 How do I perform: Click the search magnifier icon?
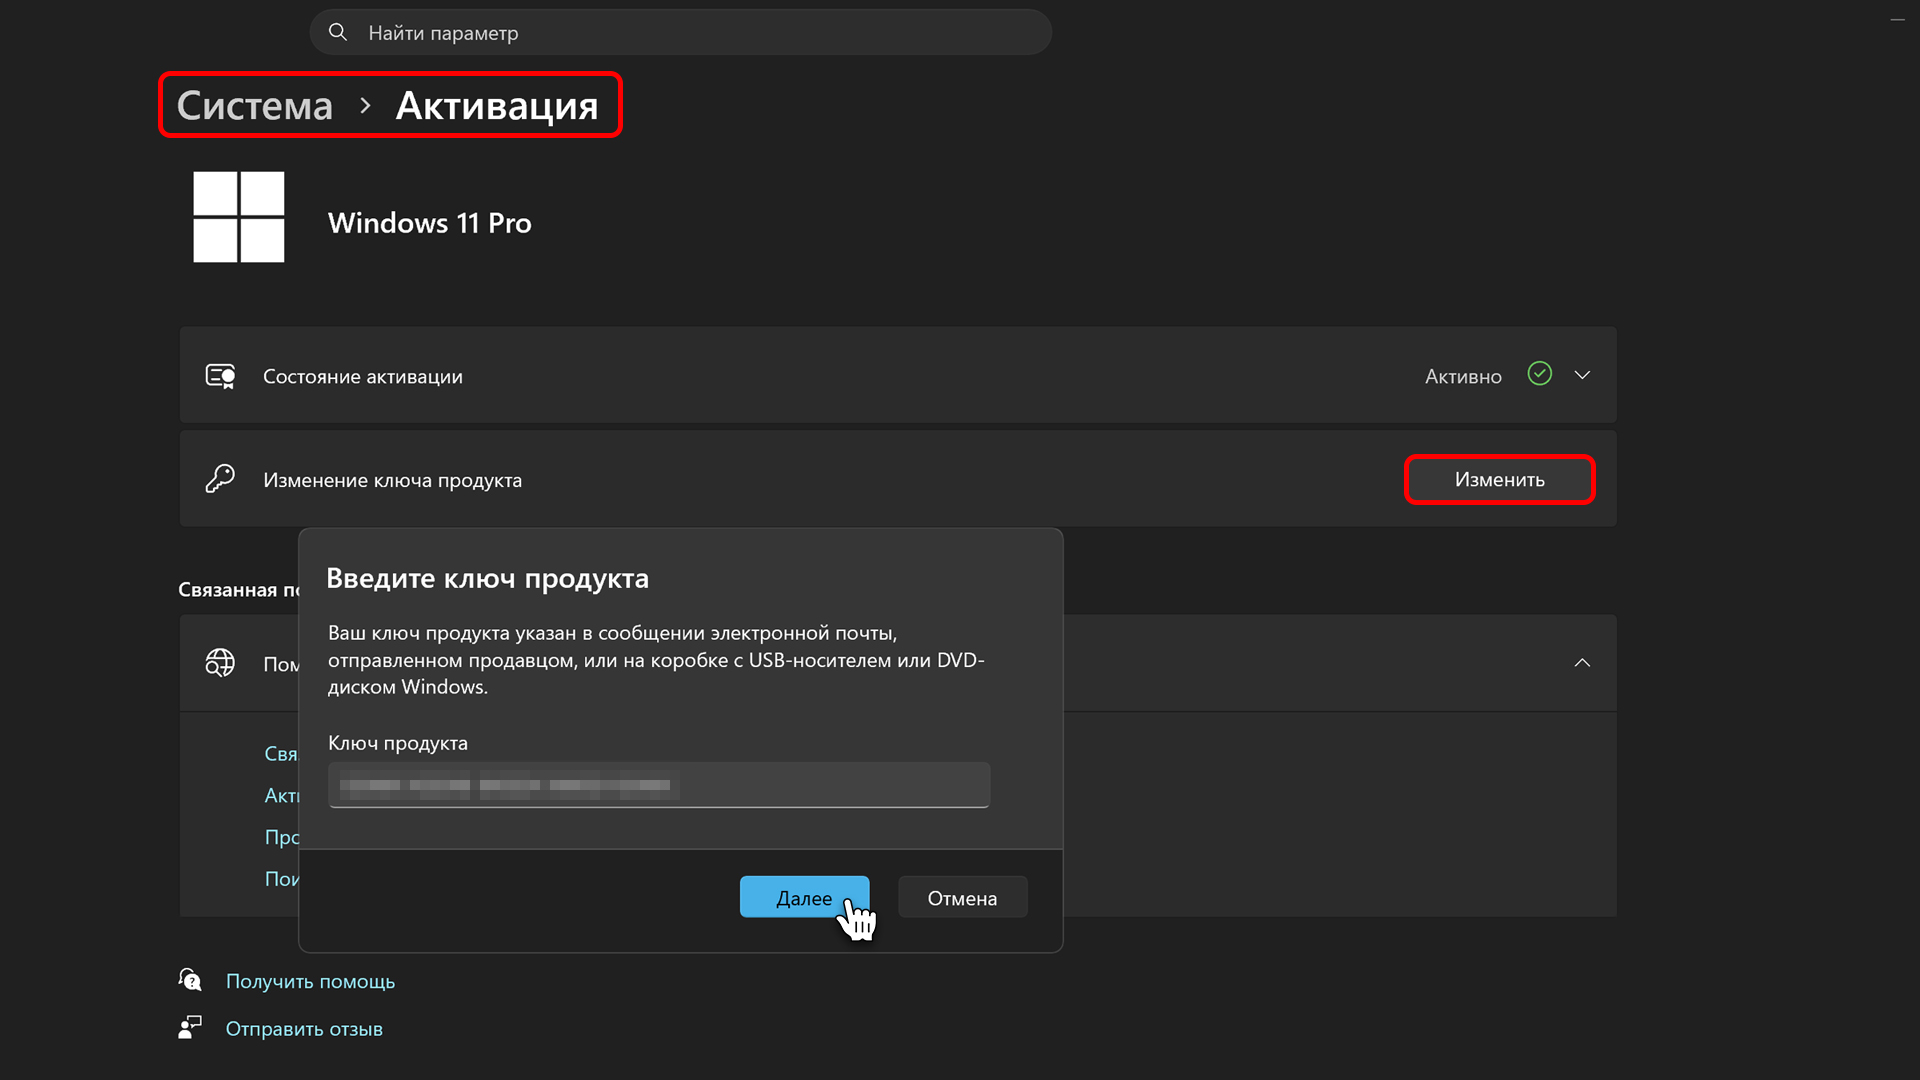(x=338, y=33)
